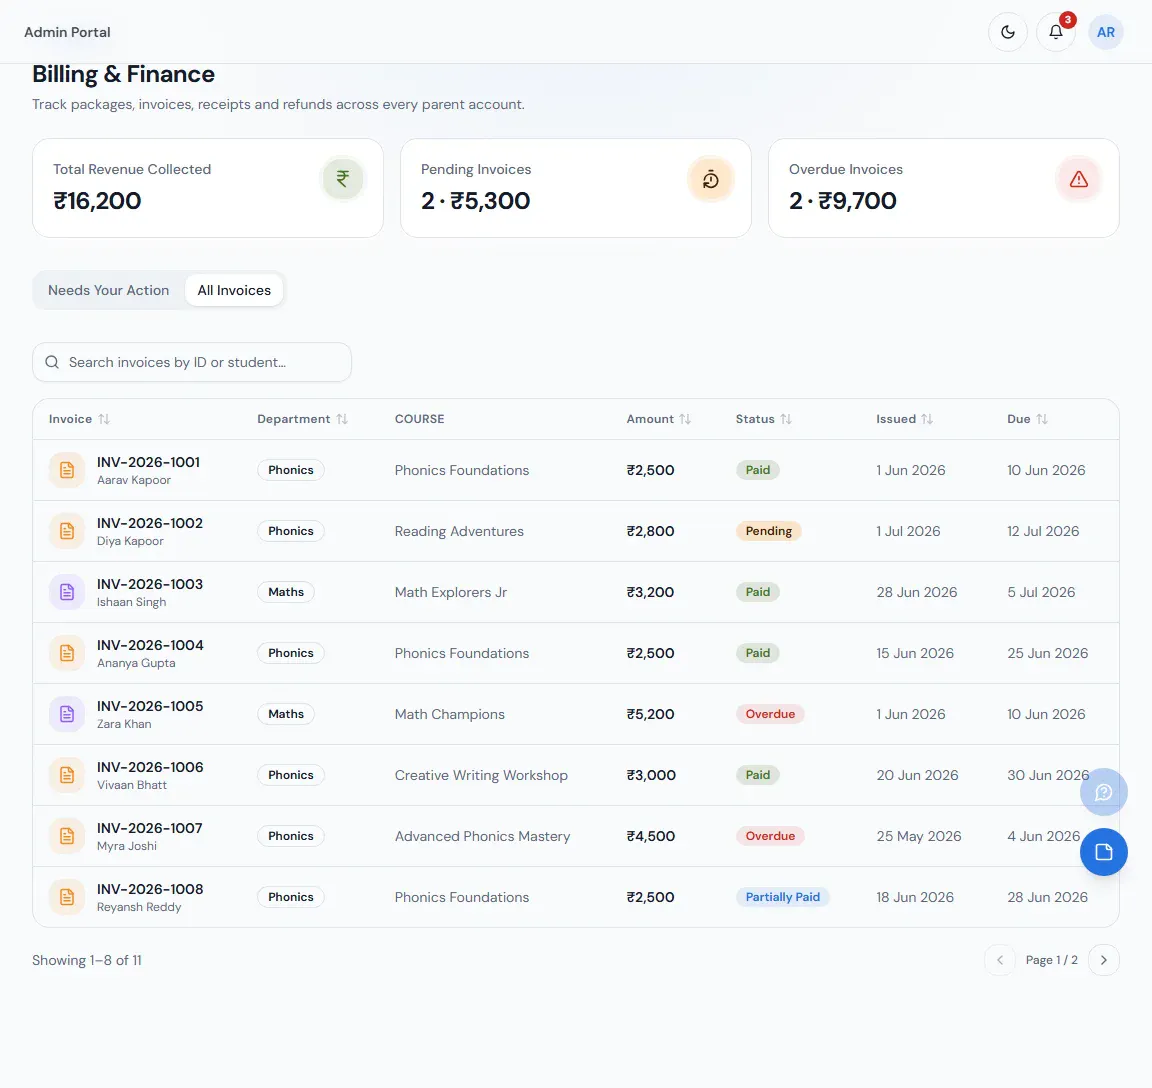The width and height of the screenshot is (1152, 1088).
Task: Click the clock icon in Pending Invoices card
Action: pos(710,179)
